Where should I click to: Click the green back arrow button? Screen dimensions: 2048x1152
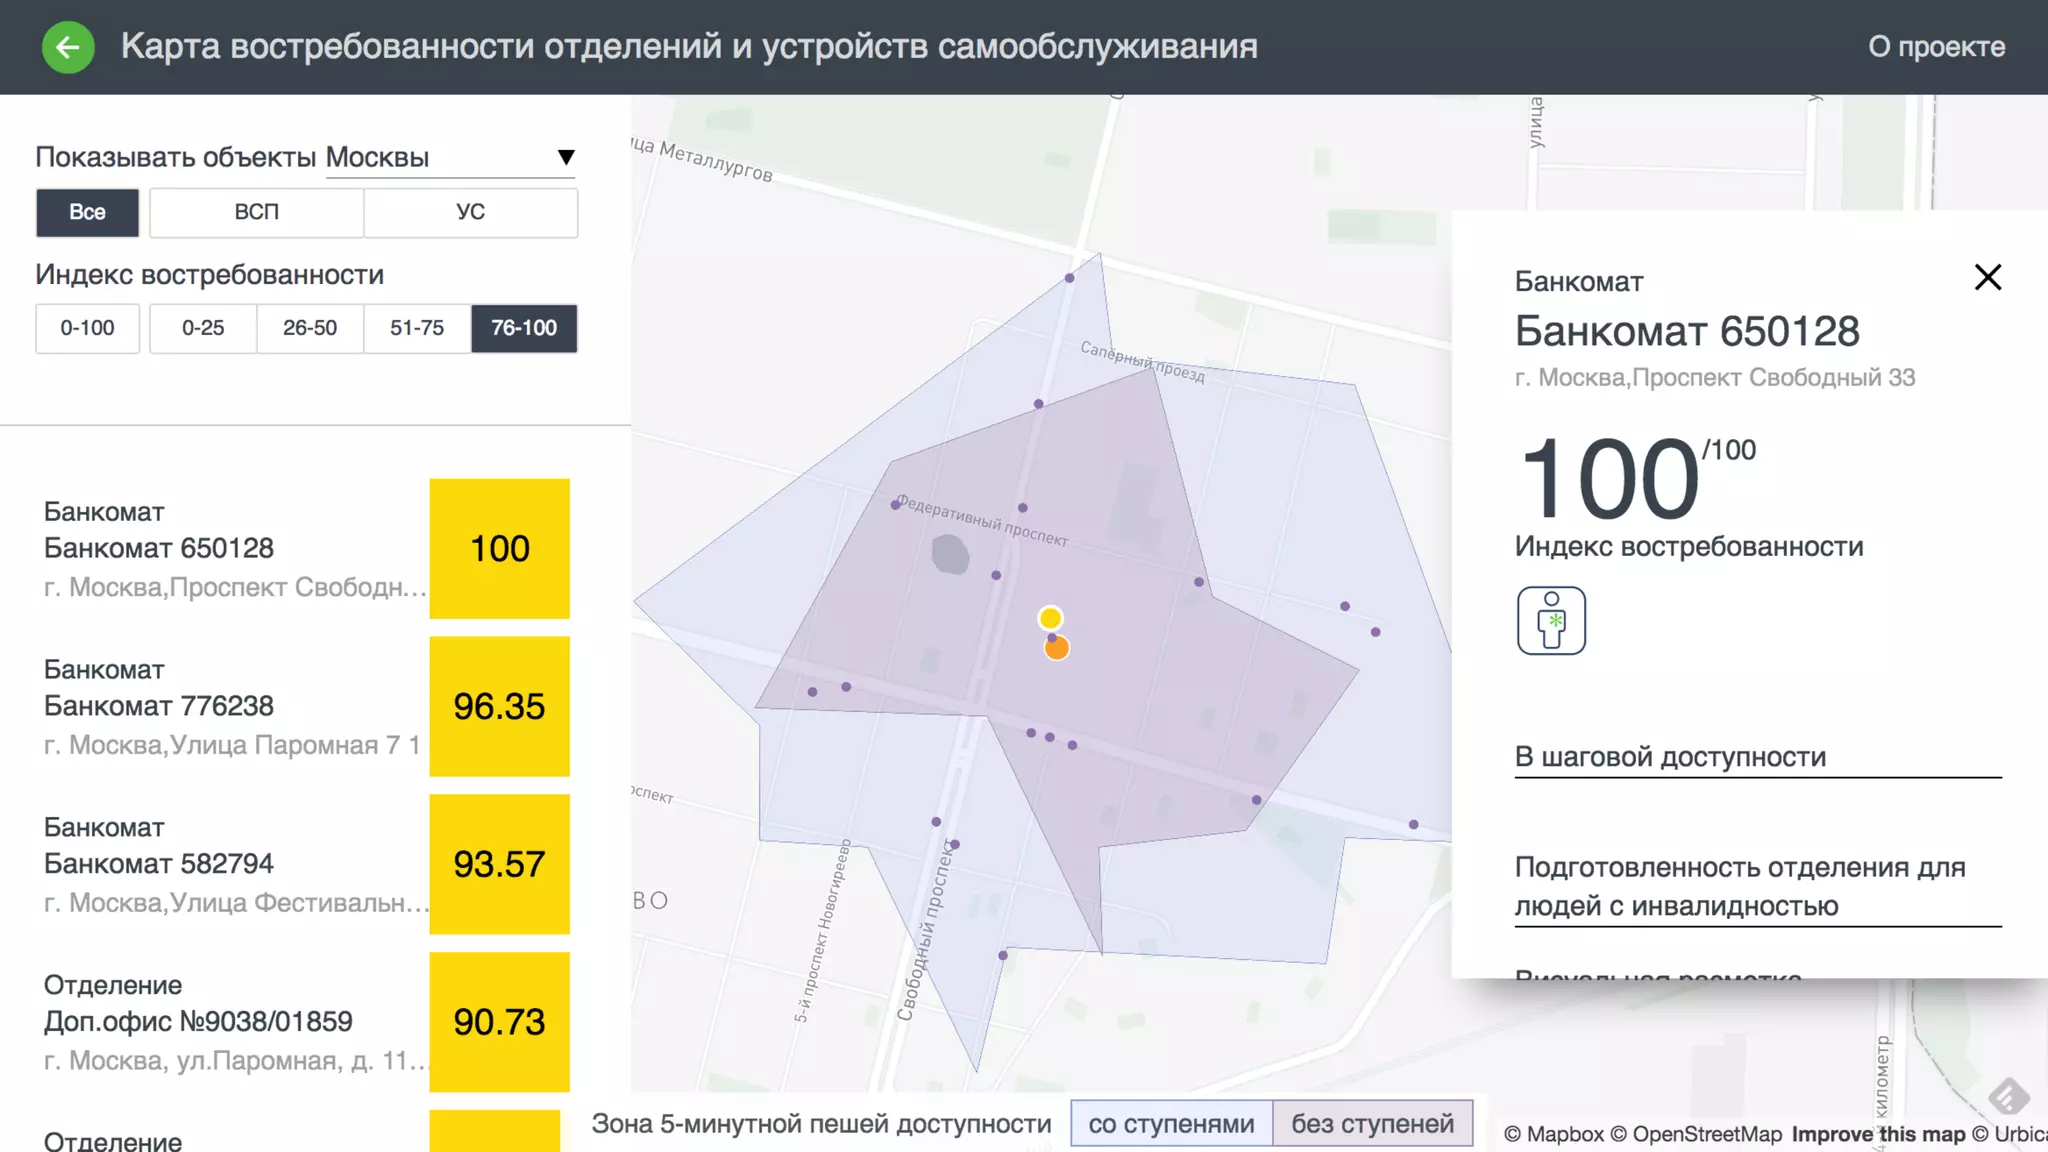pyautogui.click(x=68, y=47)
